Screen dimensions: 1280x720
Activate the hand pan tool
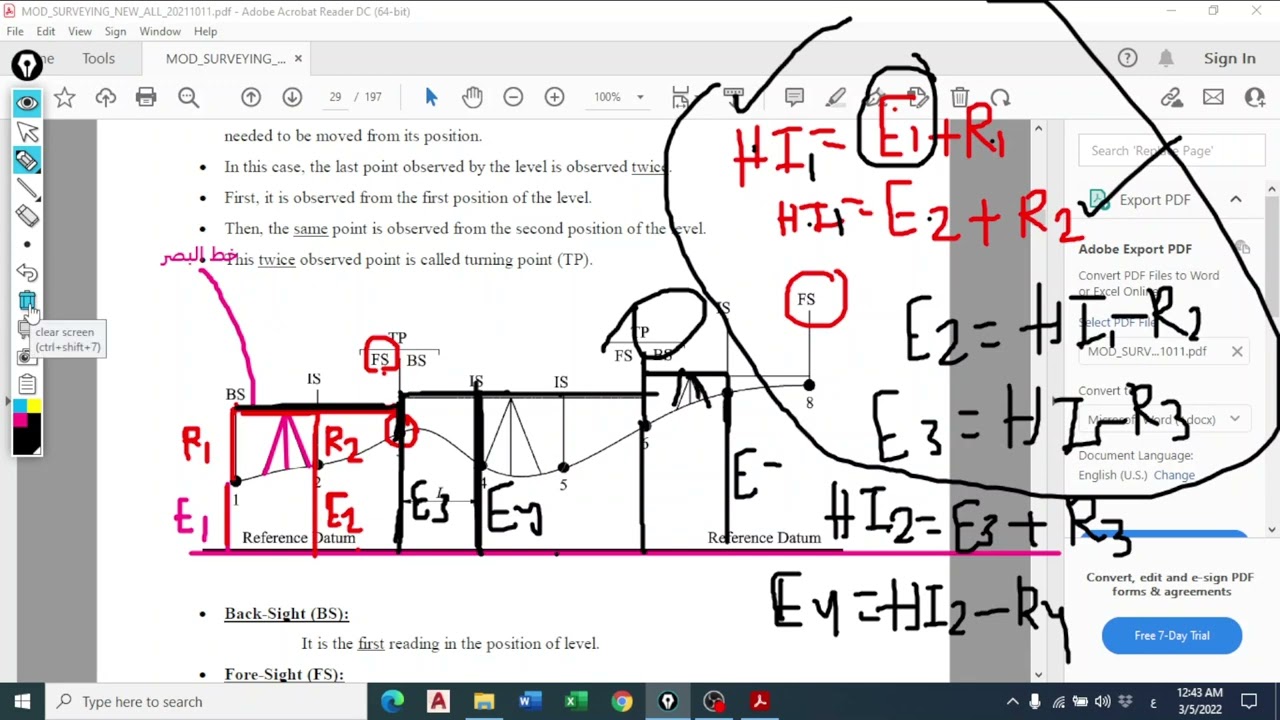[x=472, y=97]
